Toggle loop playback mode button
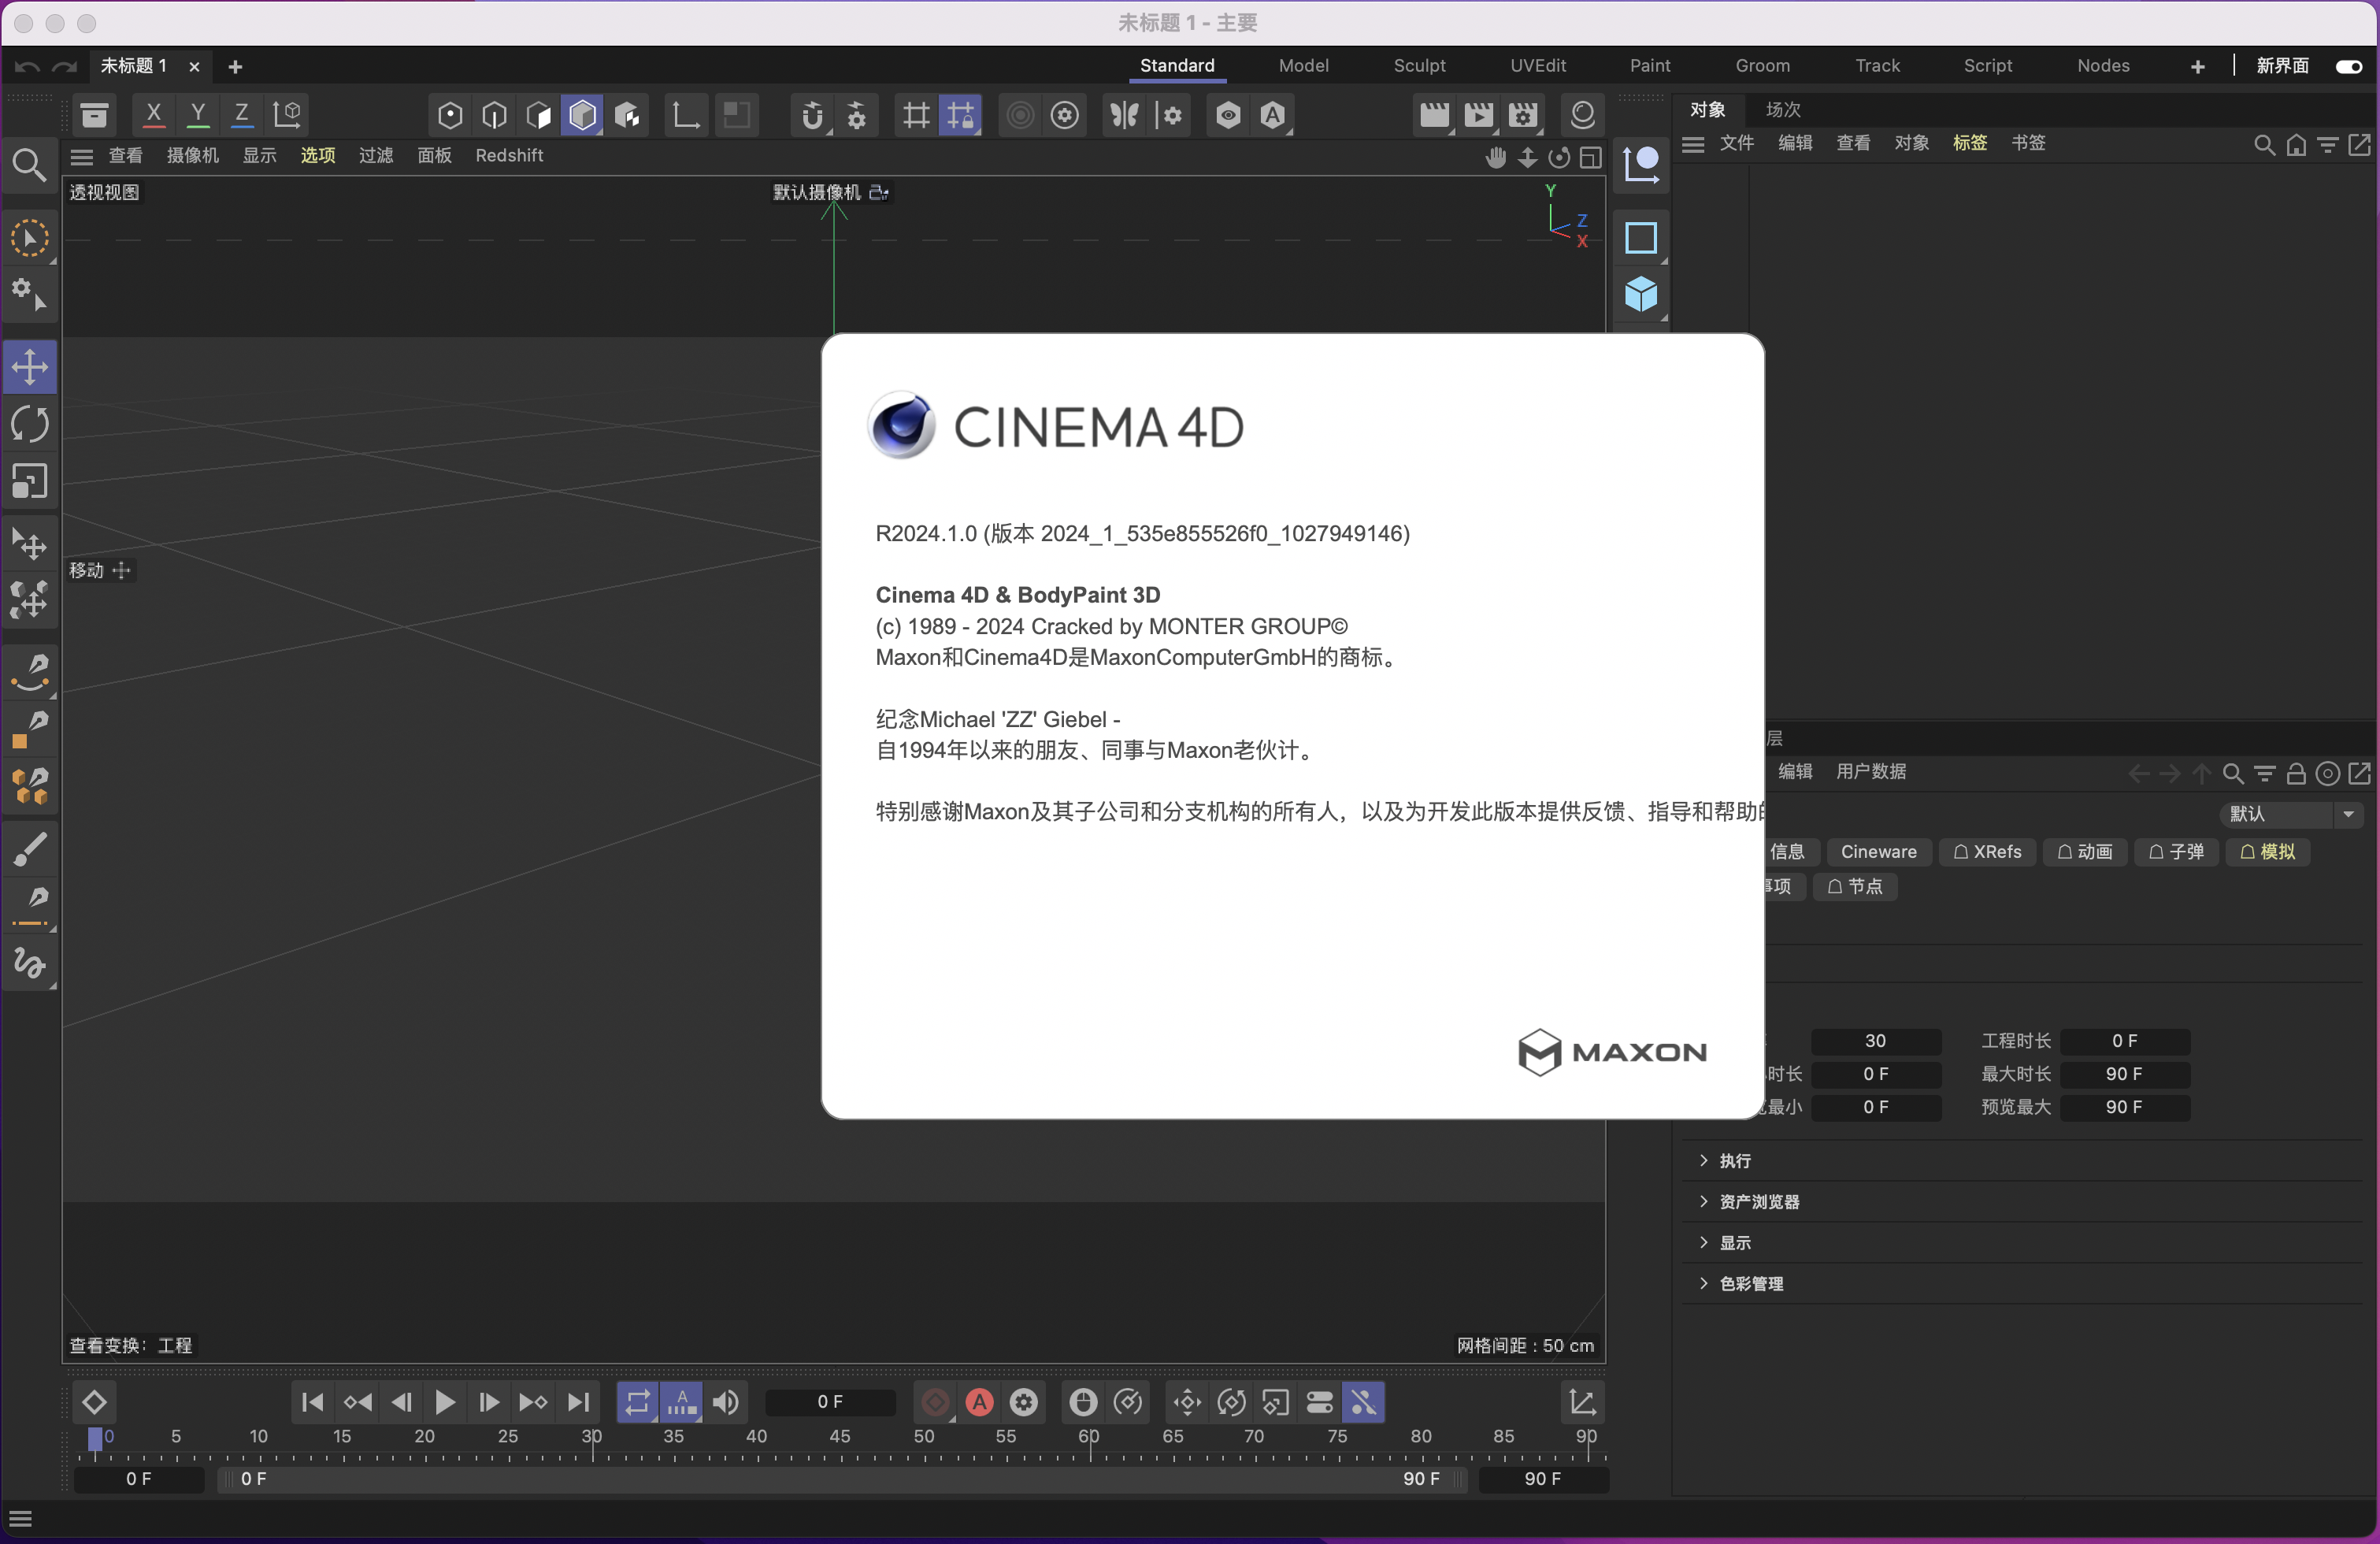 click(637, 1402)
